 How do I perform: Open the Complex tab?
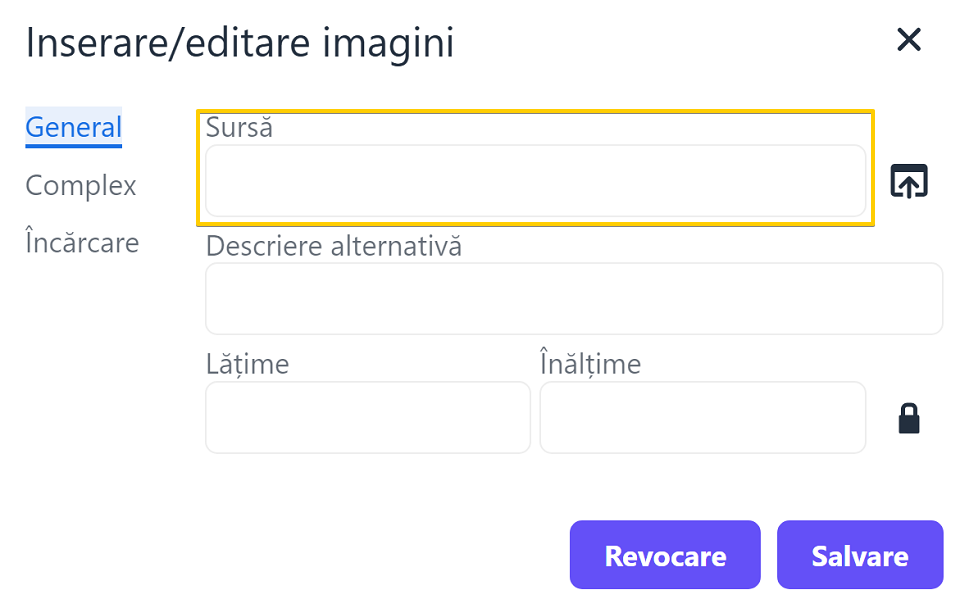(x=81, y=186)
